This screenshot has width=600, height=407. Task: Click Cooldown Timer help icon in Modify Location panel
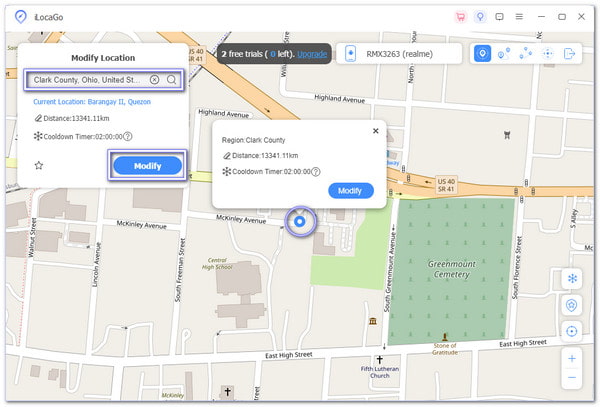[x=128, y=137]
